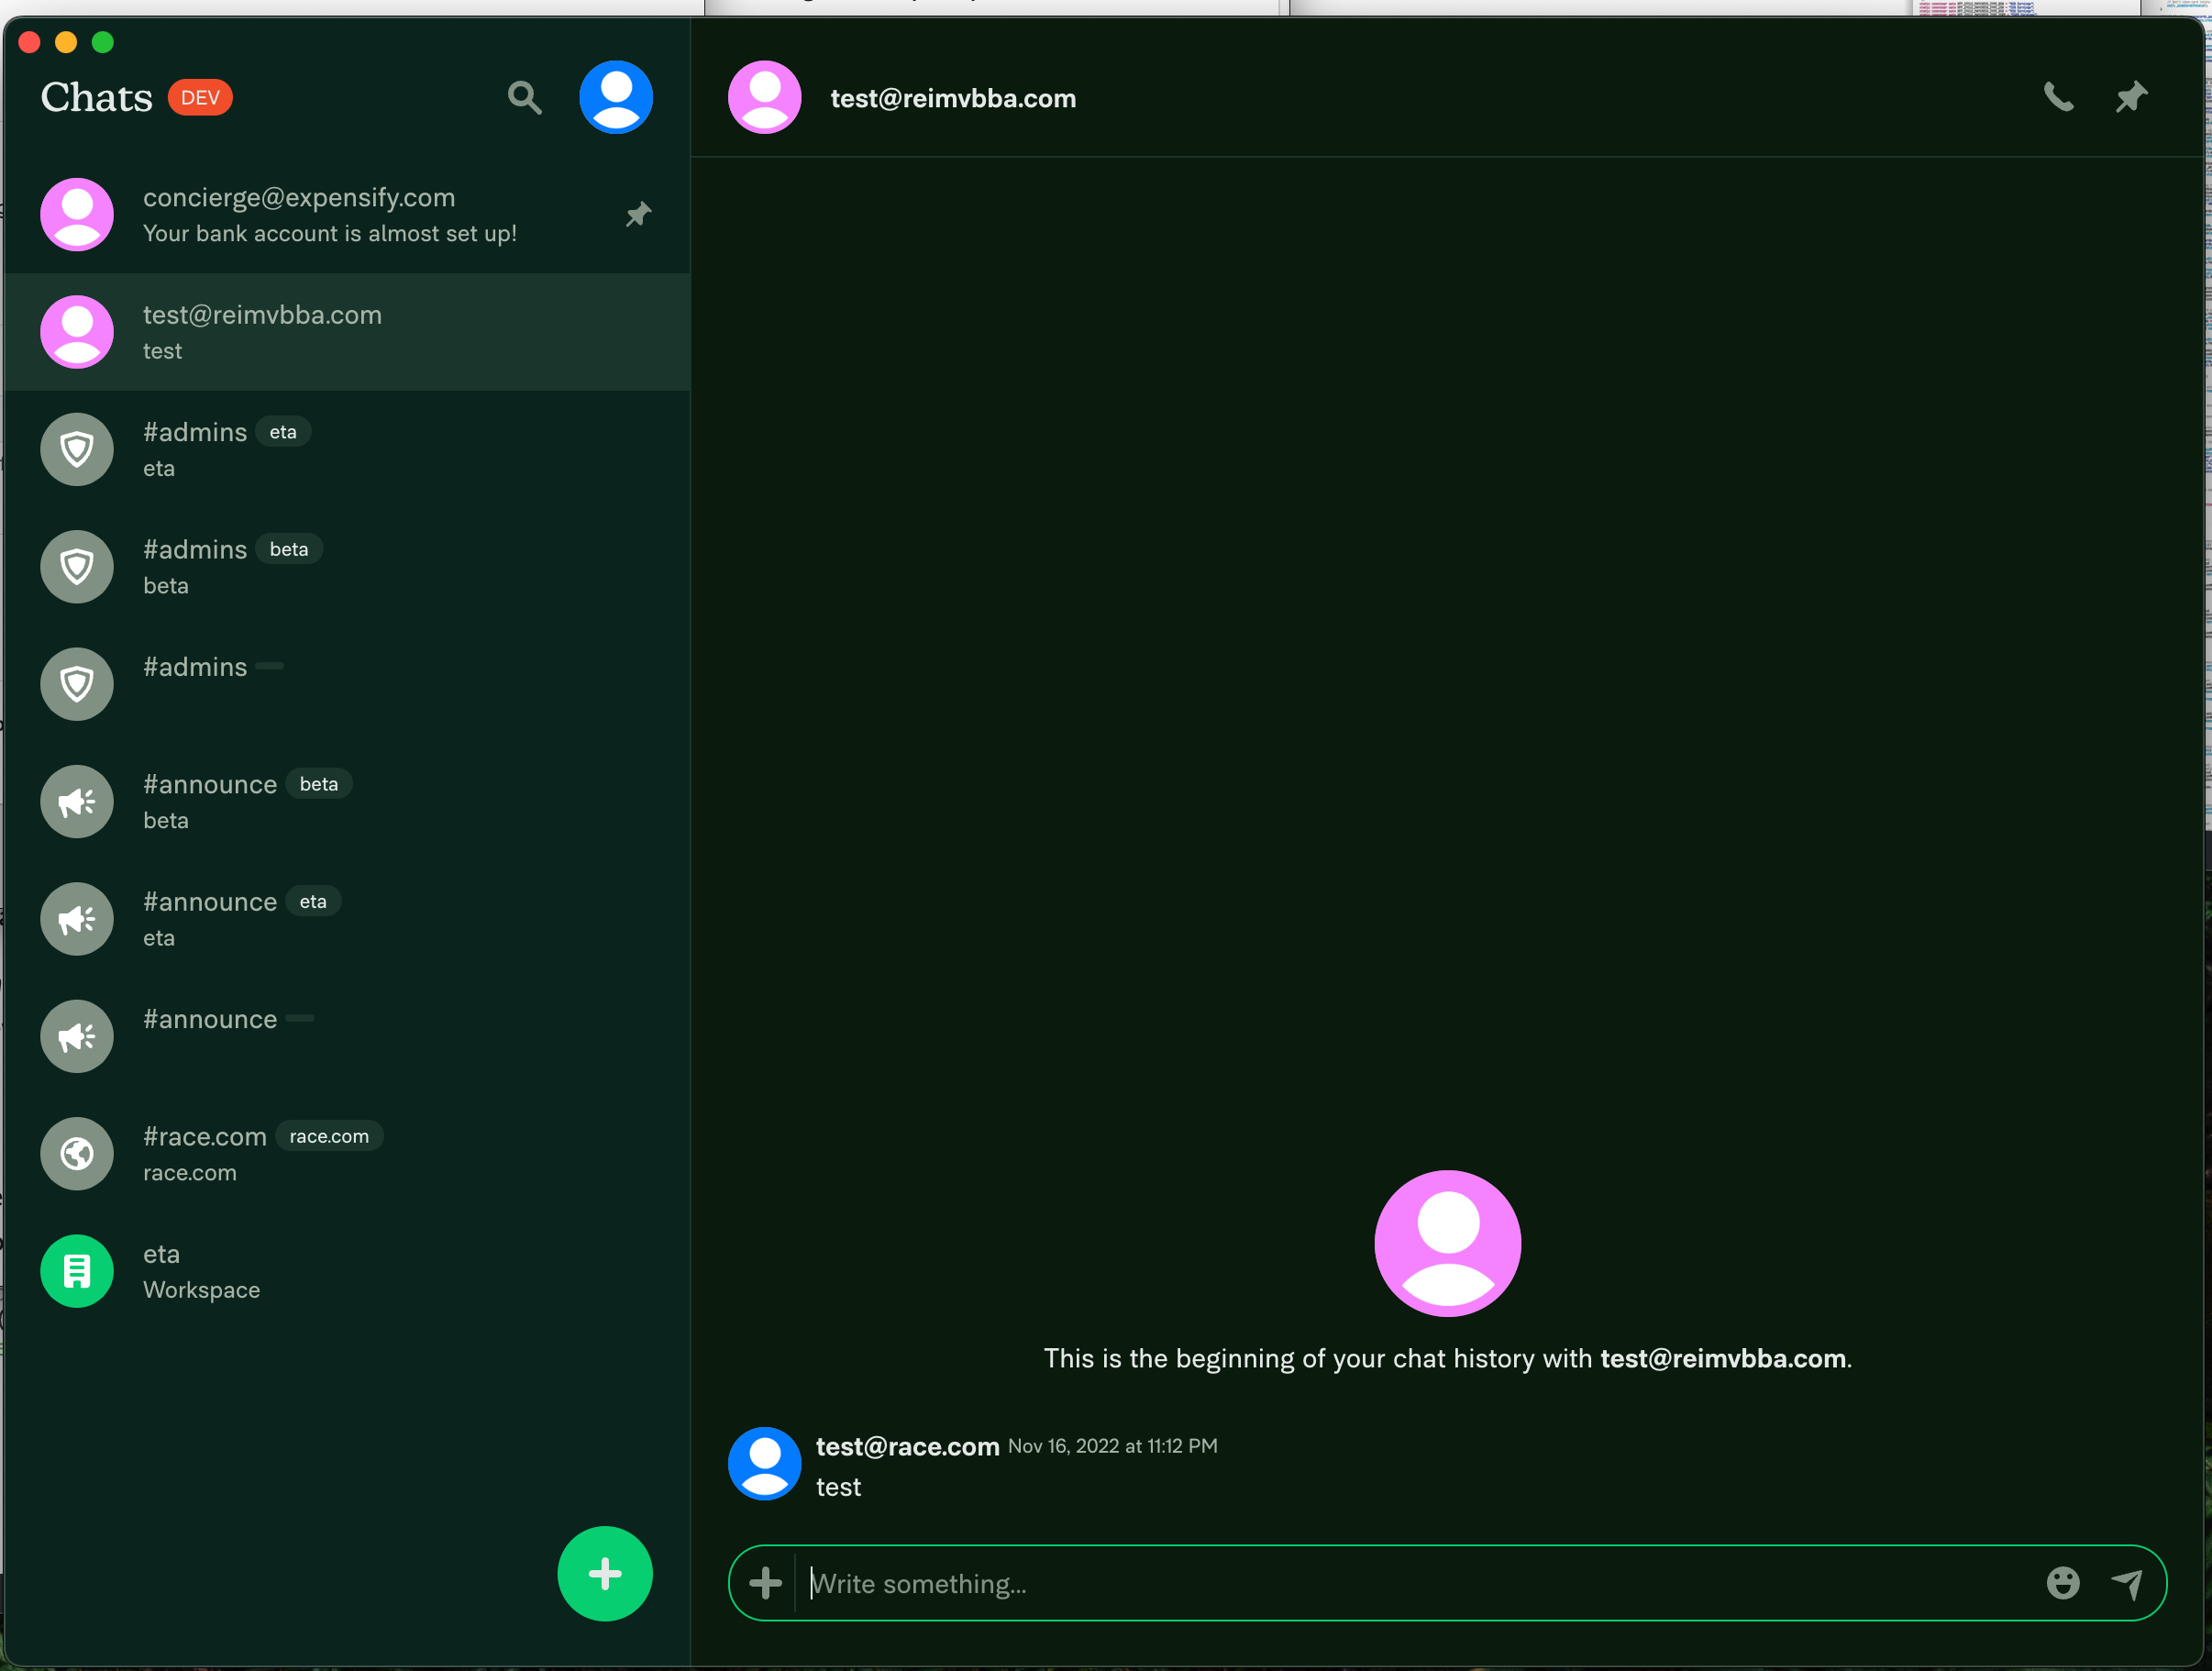2212x1671 pixels.
Task: Click the message timestamp Nov 16, 2022
Action: point(1112,1446)
